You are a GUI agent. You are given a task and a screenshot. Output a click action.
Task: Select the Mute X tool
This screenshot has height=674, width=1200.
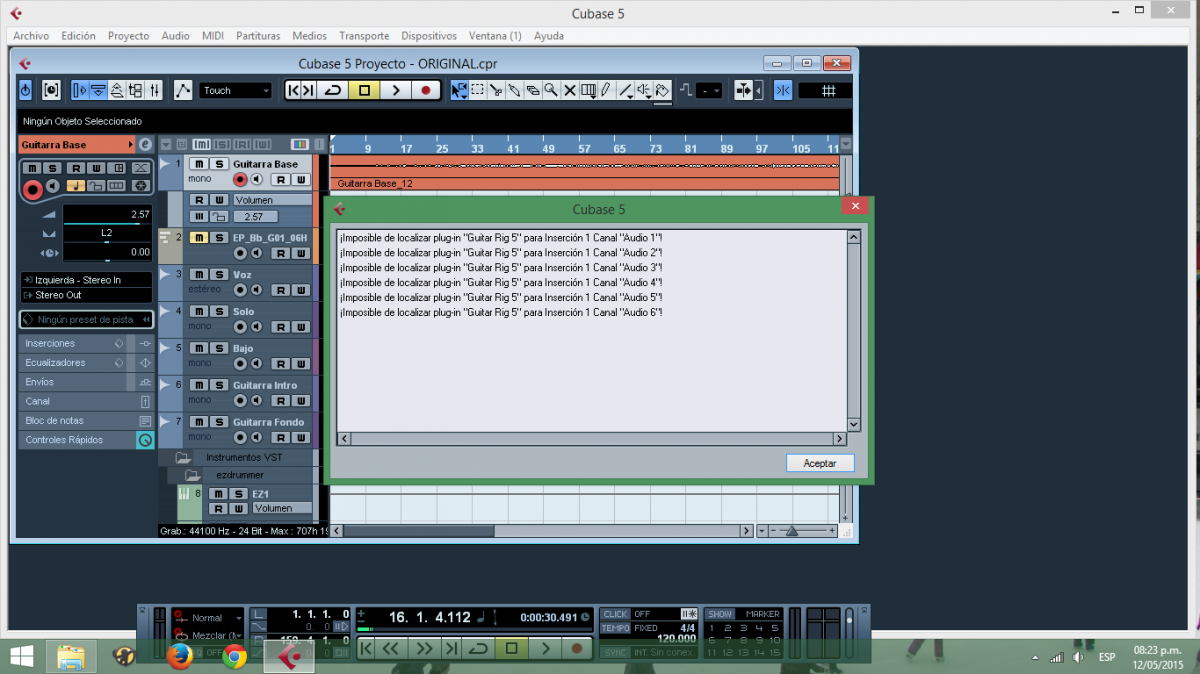click(569, 90)
